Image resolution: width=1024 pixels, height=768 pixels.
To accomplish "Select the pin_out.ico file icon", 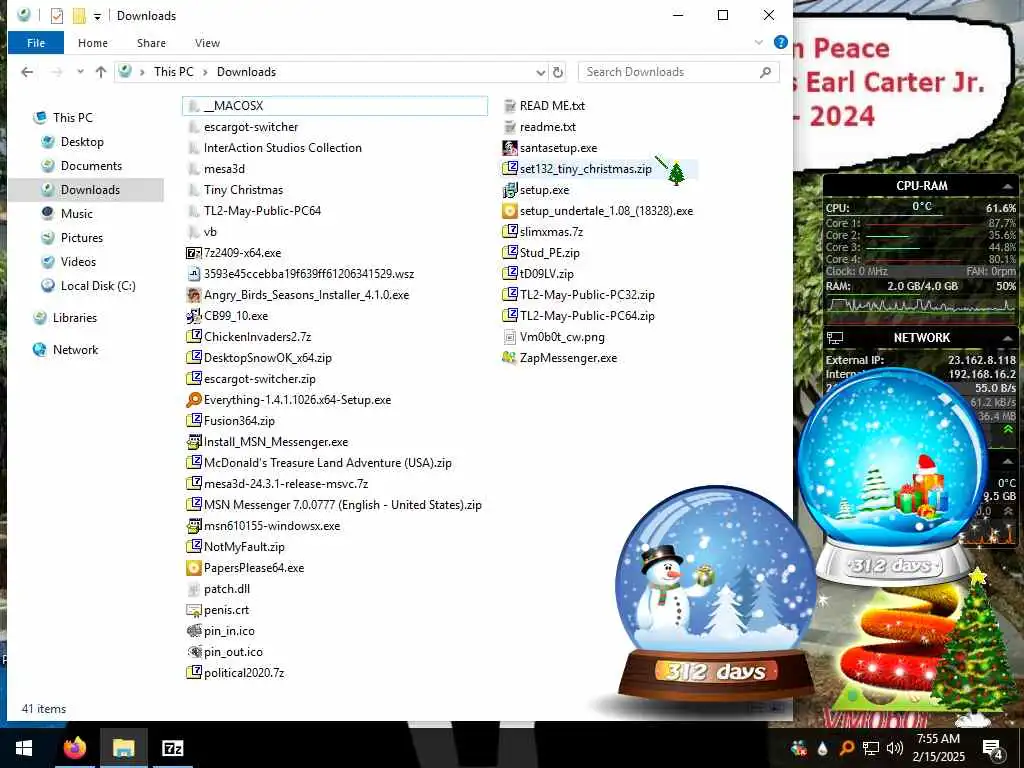I will point(194,652).
